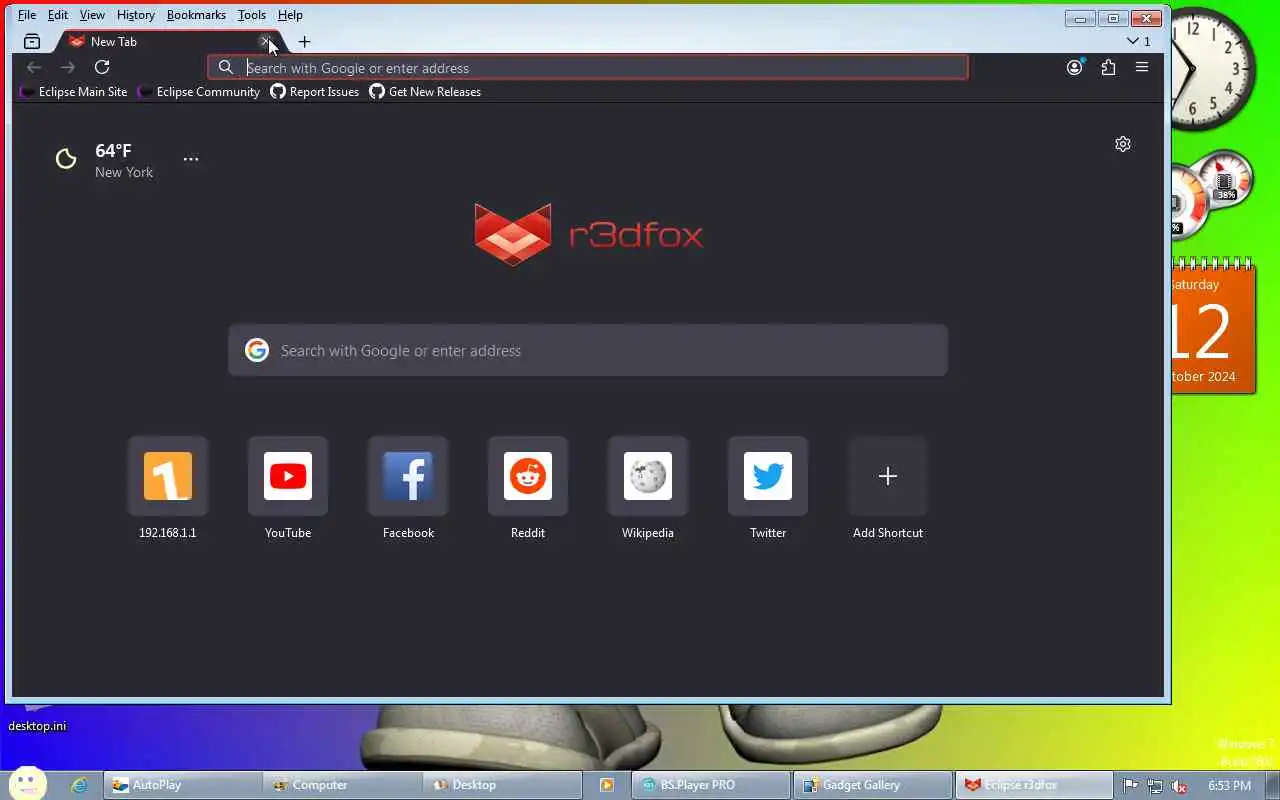Open Eclipse Main Site bookmark

click(x=75, y=92)
